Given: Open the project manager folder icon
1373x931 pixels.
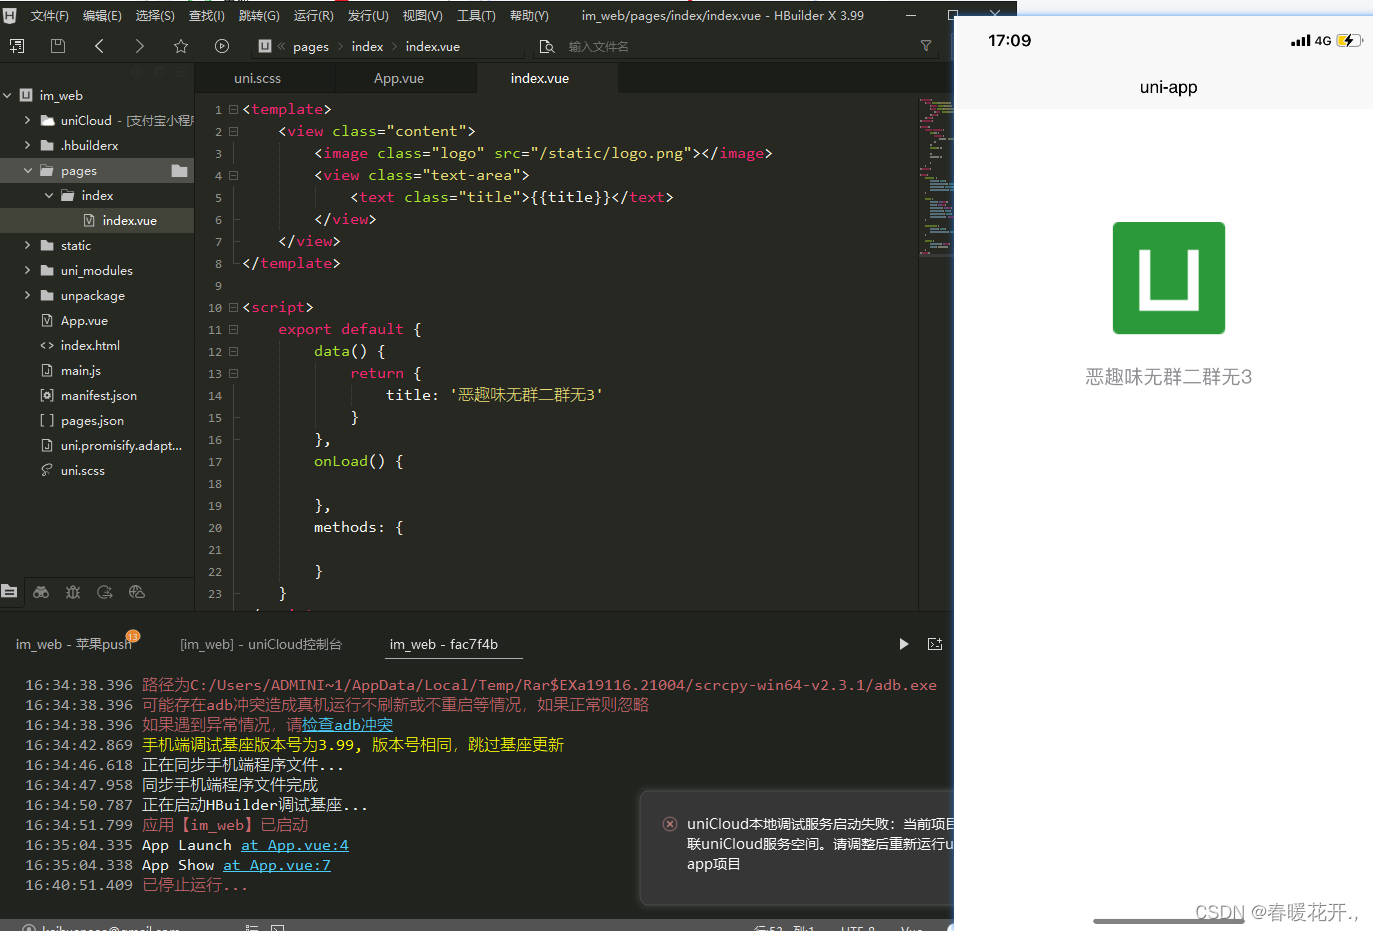Looking at the screenshot, I should (10, 592).
